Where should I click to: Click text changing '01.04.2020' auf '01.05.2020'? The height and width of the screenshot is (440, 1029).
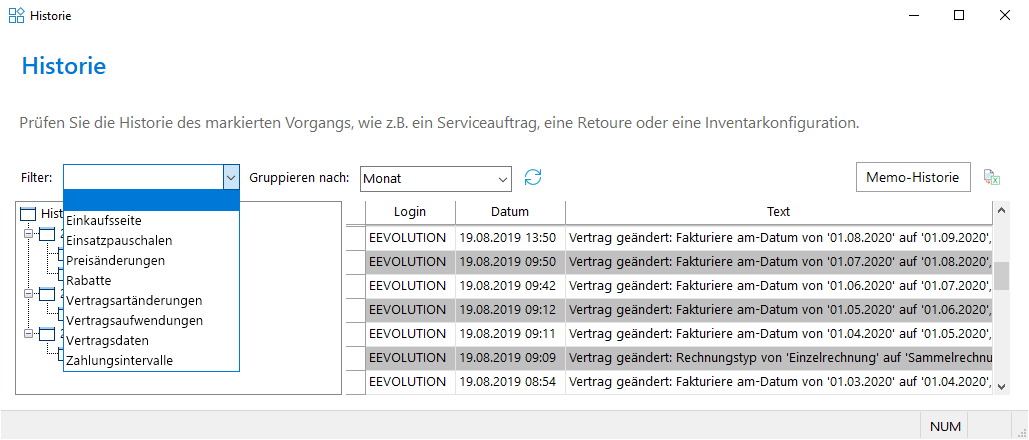click(779, 334)
